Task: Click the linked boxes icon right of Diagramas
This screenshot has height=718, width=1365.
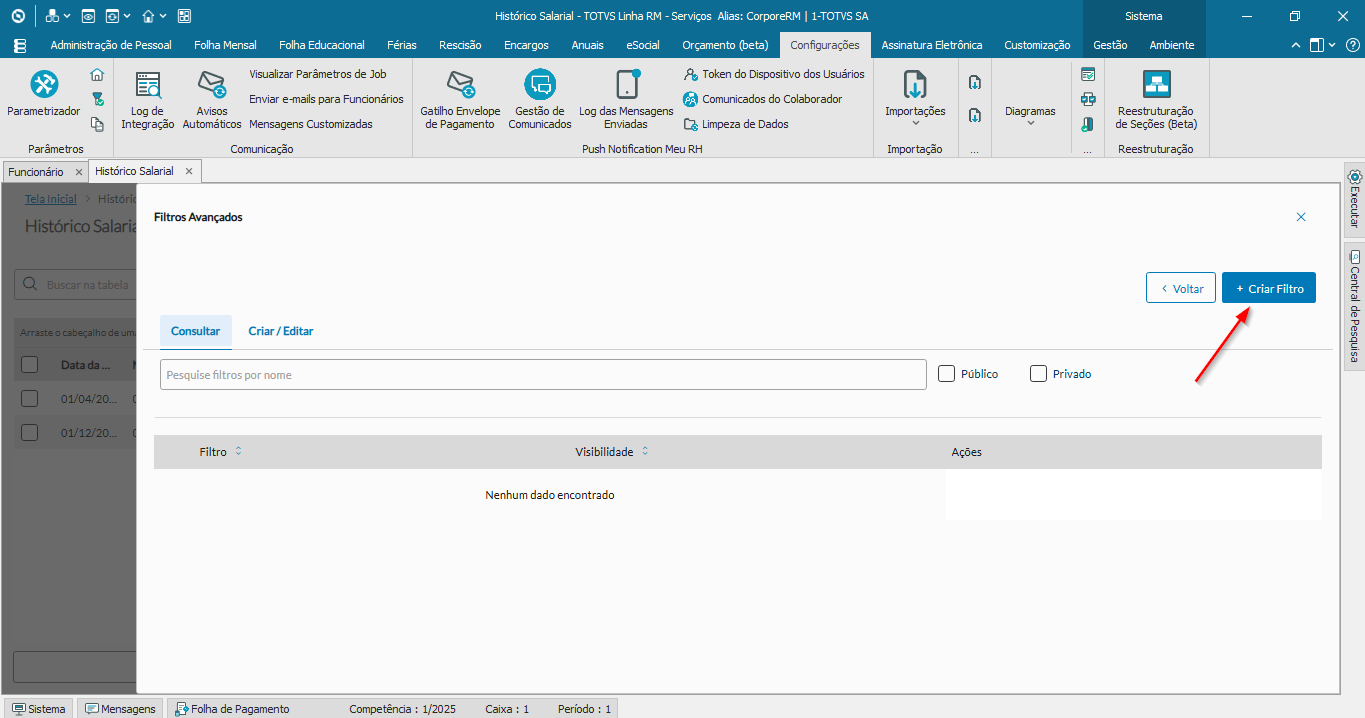Action: click(1088, 99)
